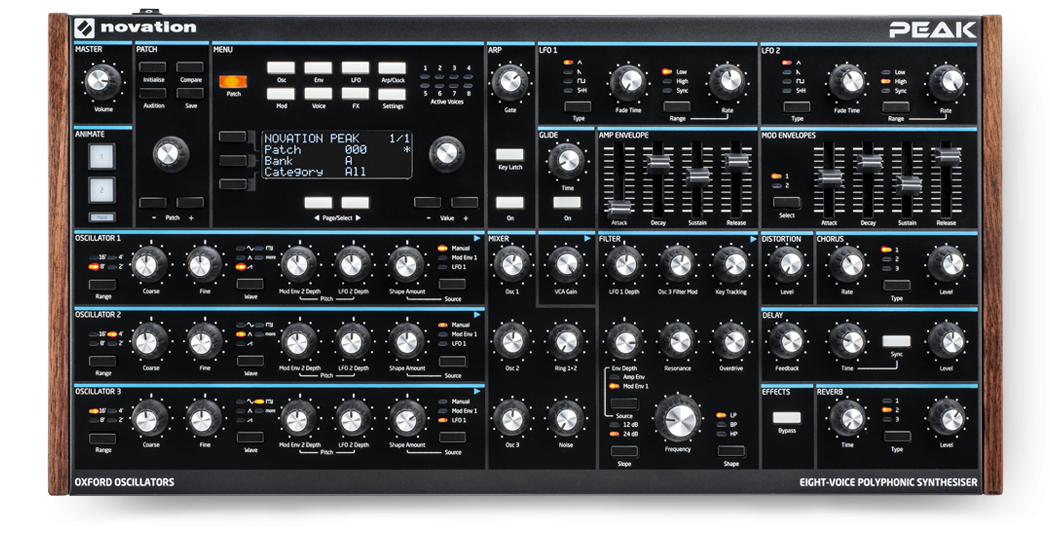This screenshot has height=557, width=1050.
Task: Click the Master Volume knob
Action: [x=102, y=81]
